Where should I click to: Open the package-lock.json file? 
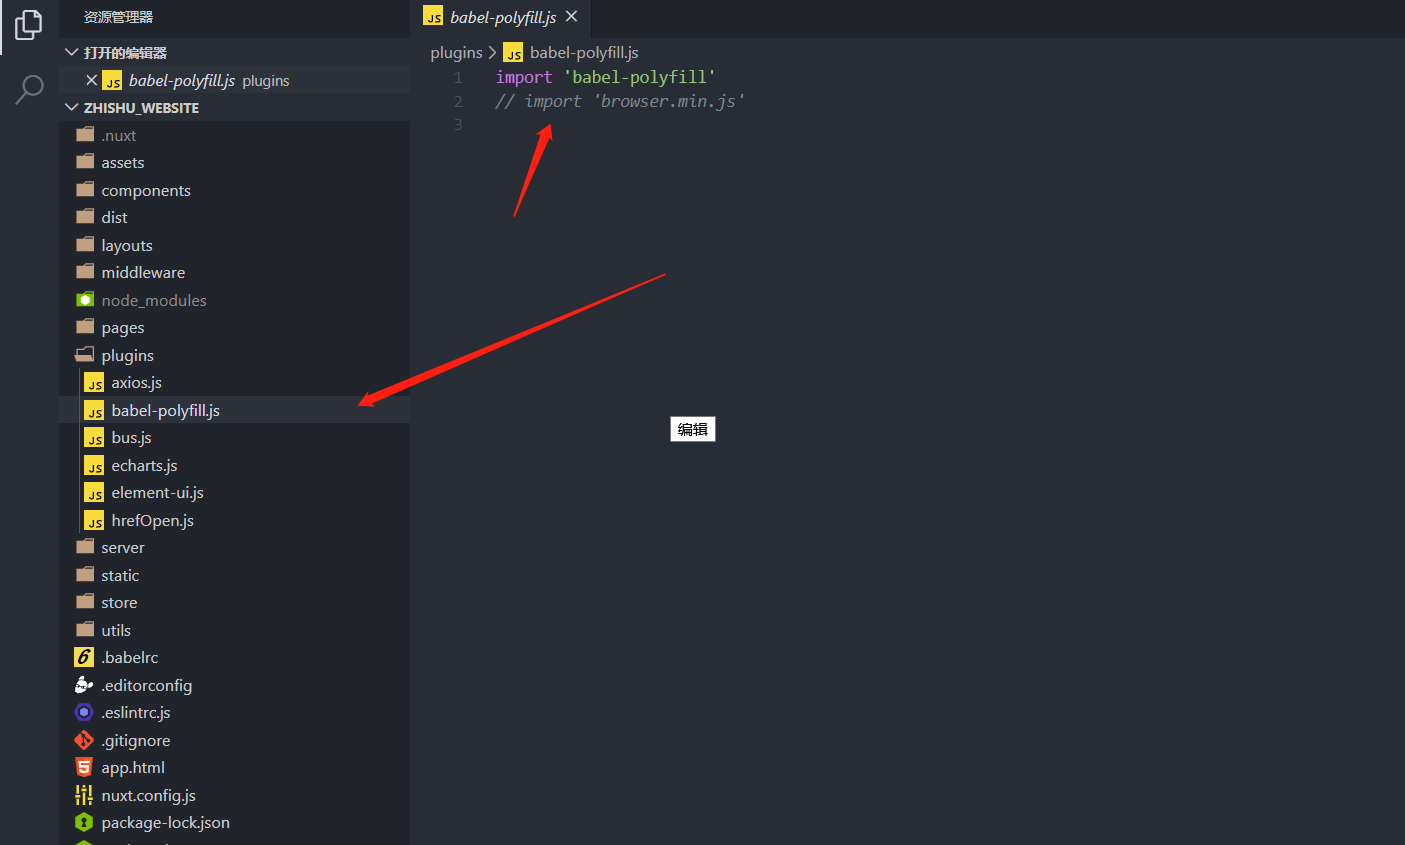pyautogui.click(x=234, y=822)
